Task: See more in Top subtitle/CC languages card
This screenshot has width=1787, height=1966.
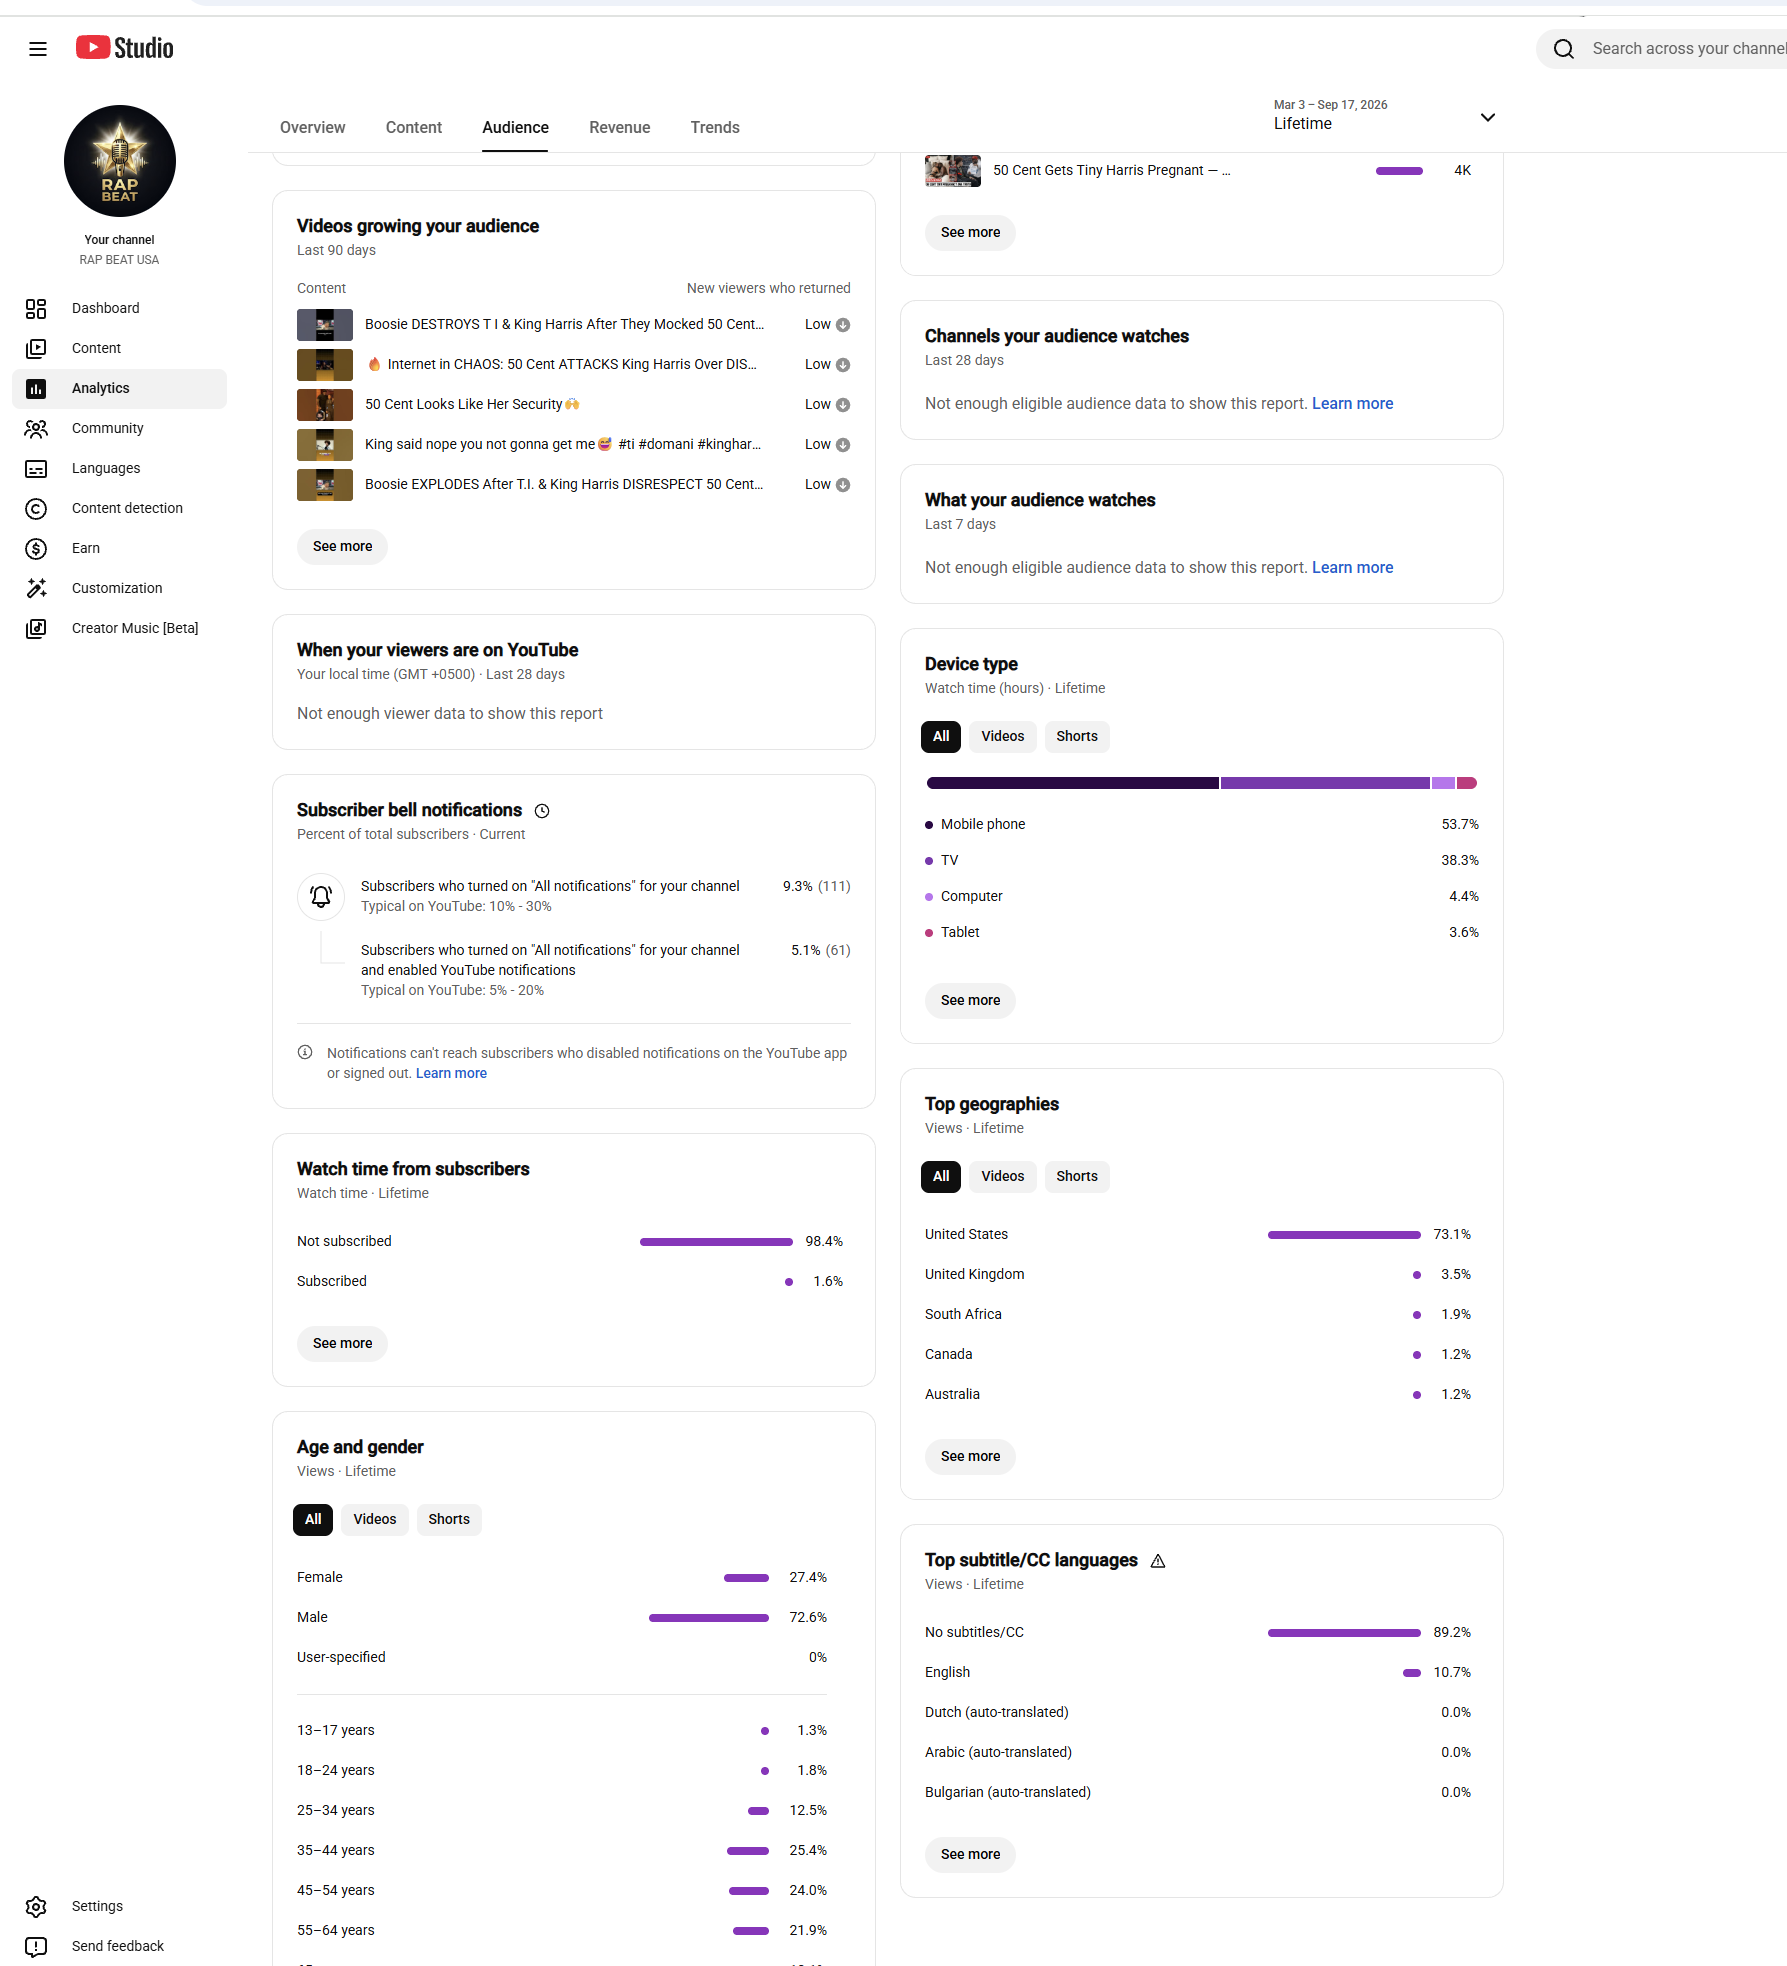Action: (x=970, y=1855)
